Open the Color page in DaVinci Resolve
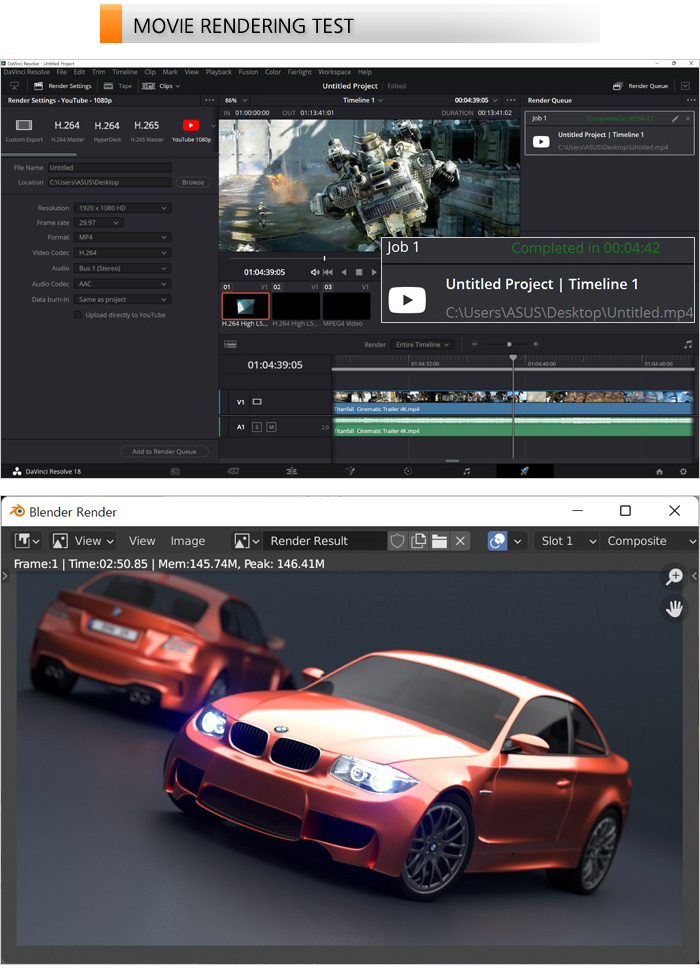 (408, 471)
